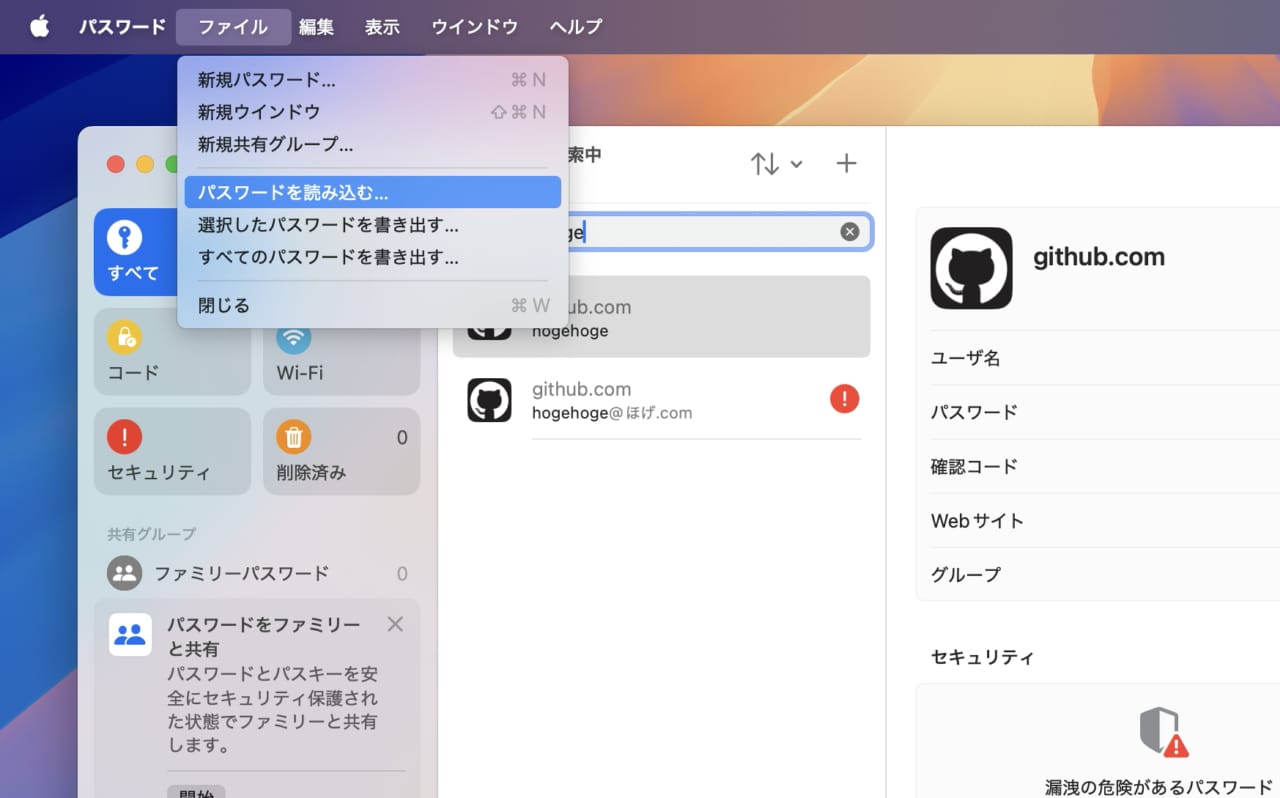Open the 表示 menu
The width and height of the screenshot is (1280, 798).
click(382, 27)
